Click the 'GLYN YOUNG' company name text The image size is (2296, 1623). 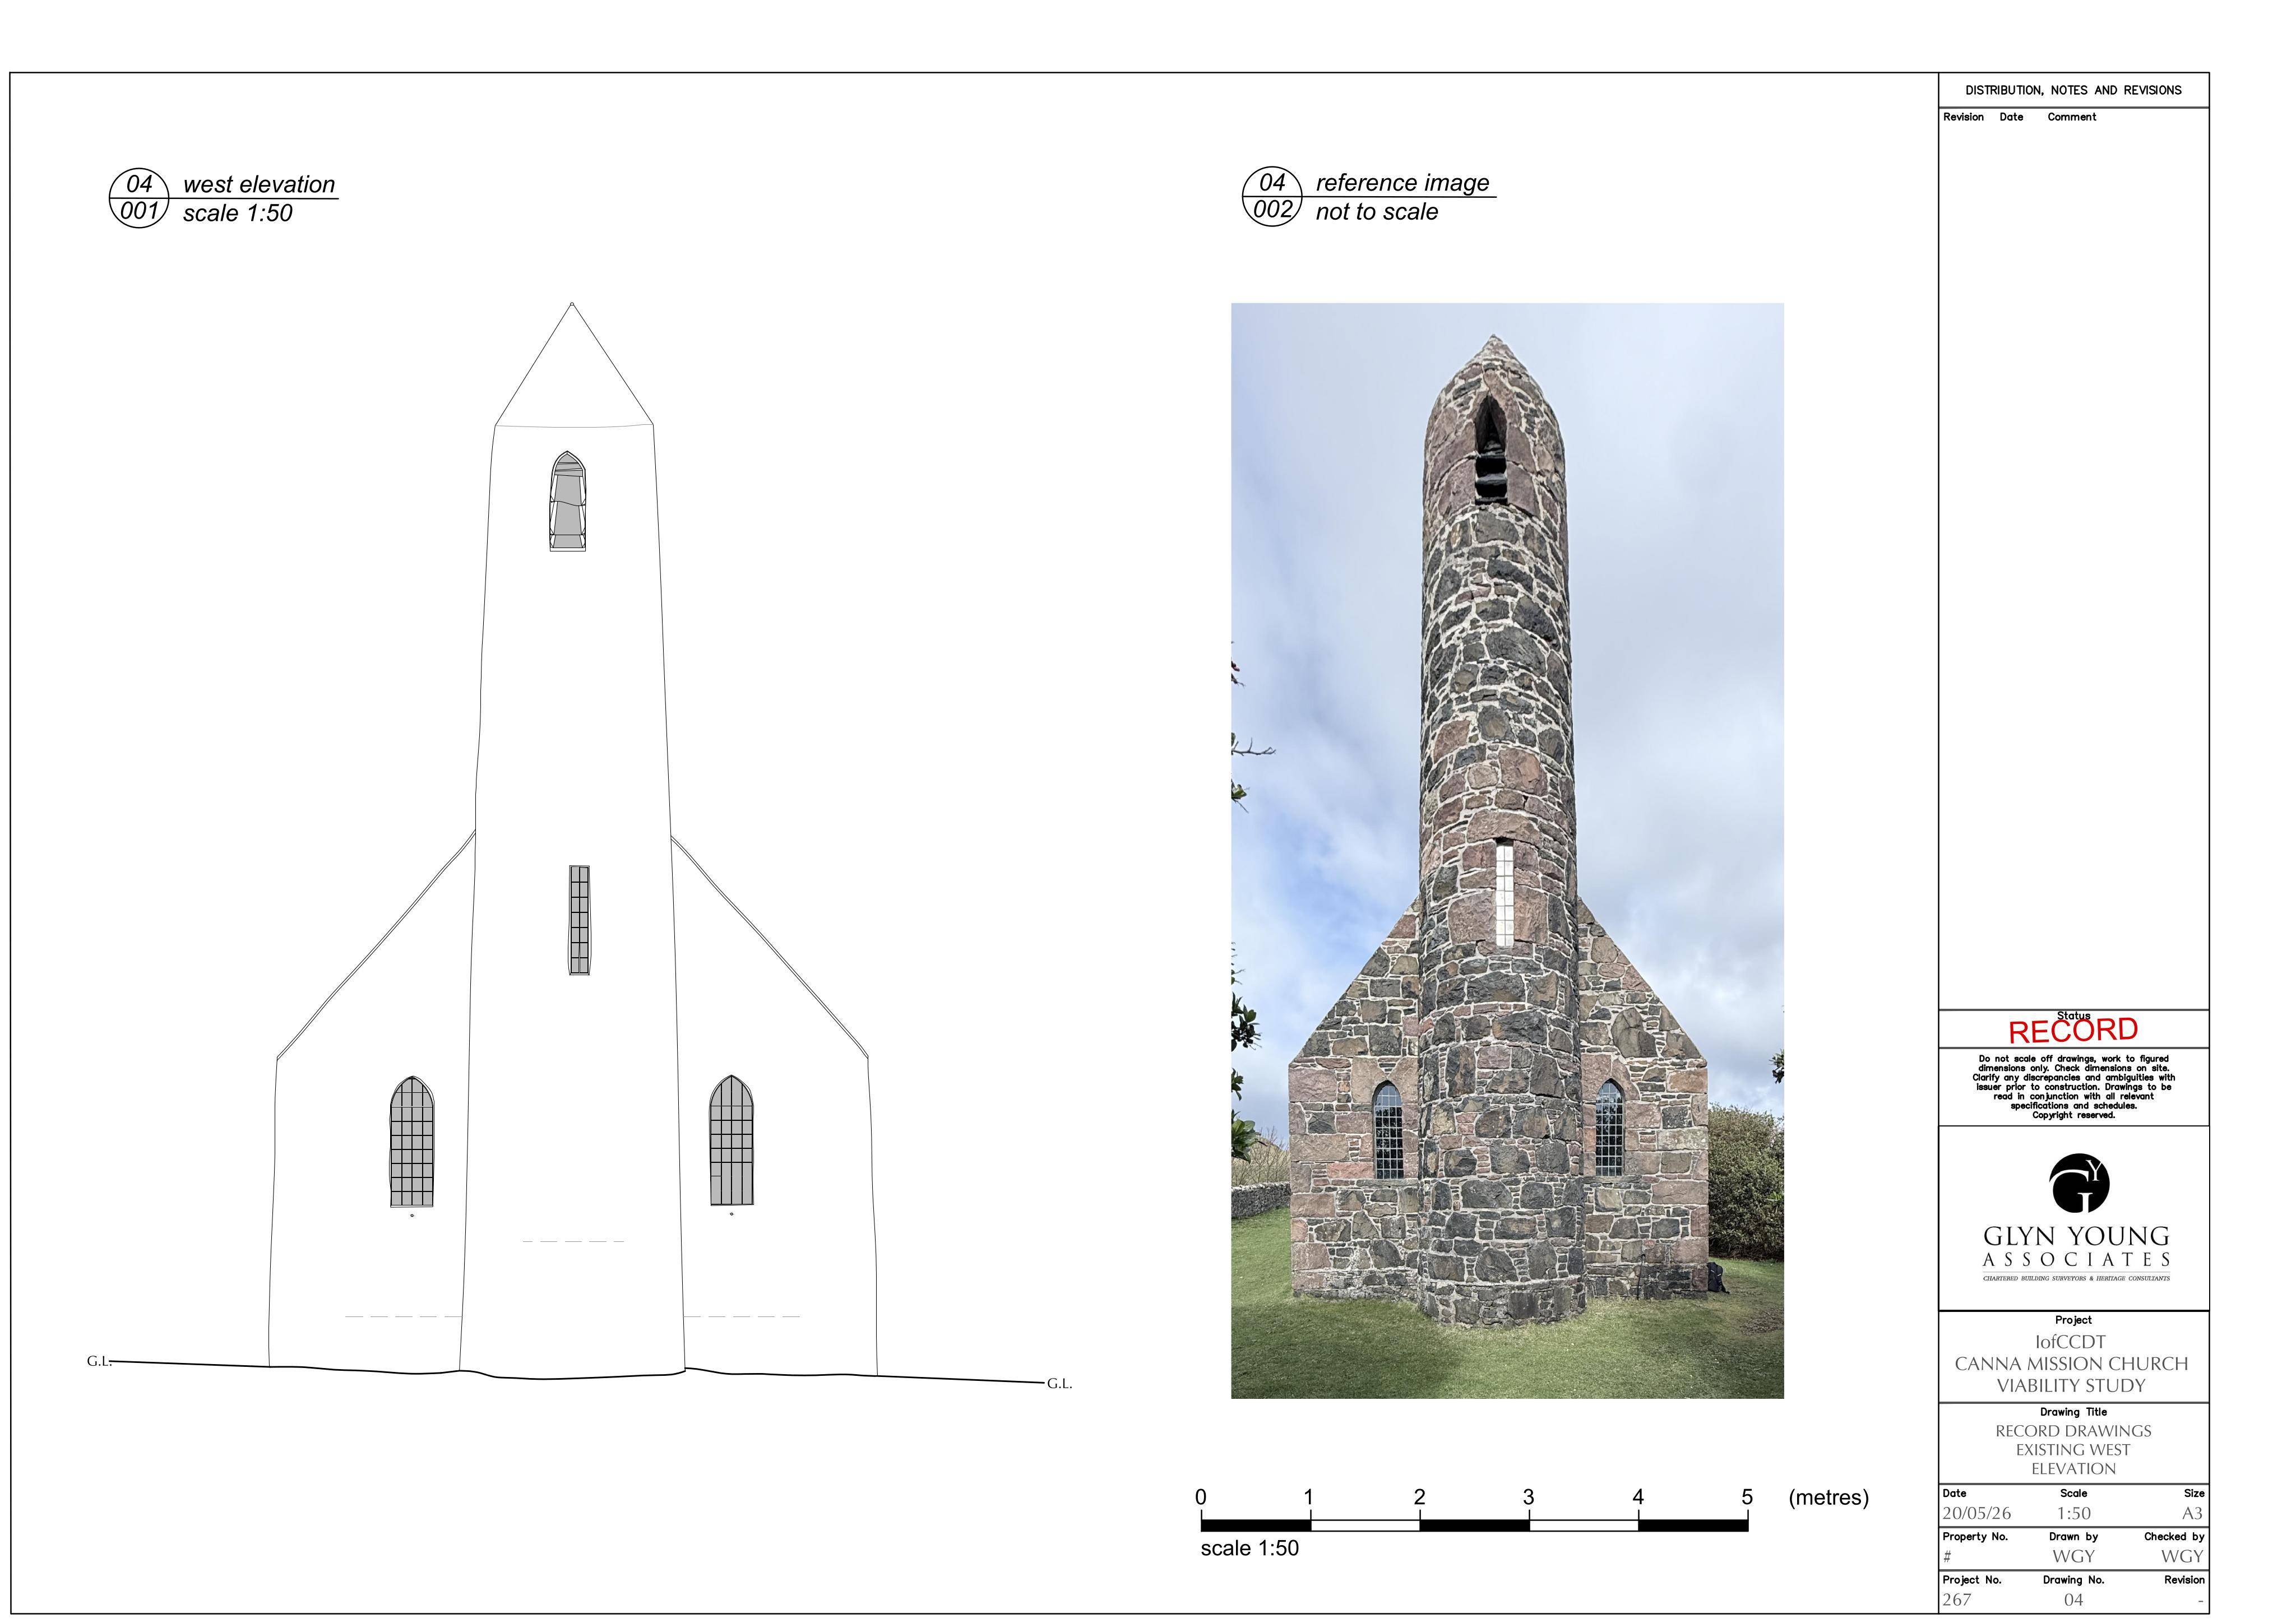[2077, 1237]
